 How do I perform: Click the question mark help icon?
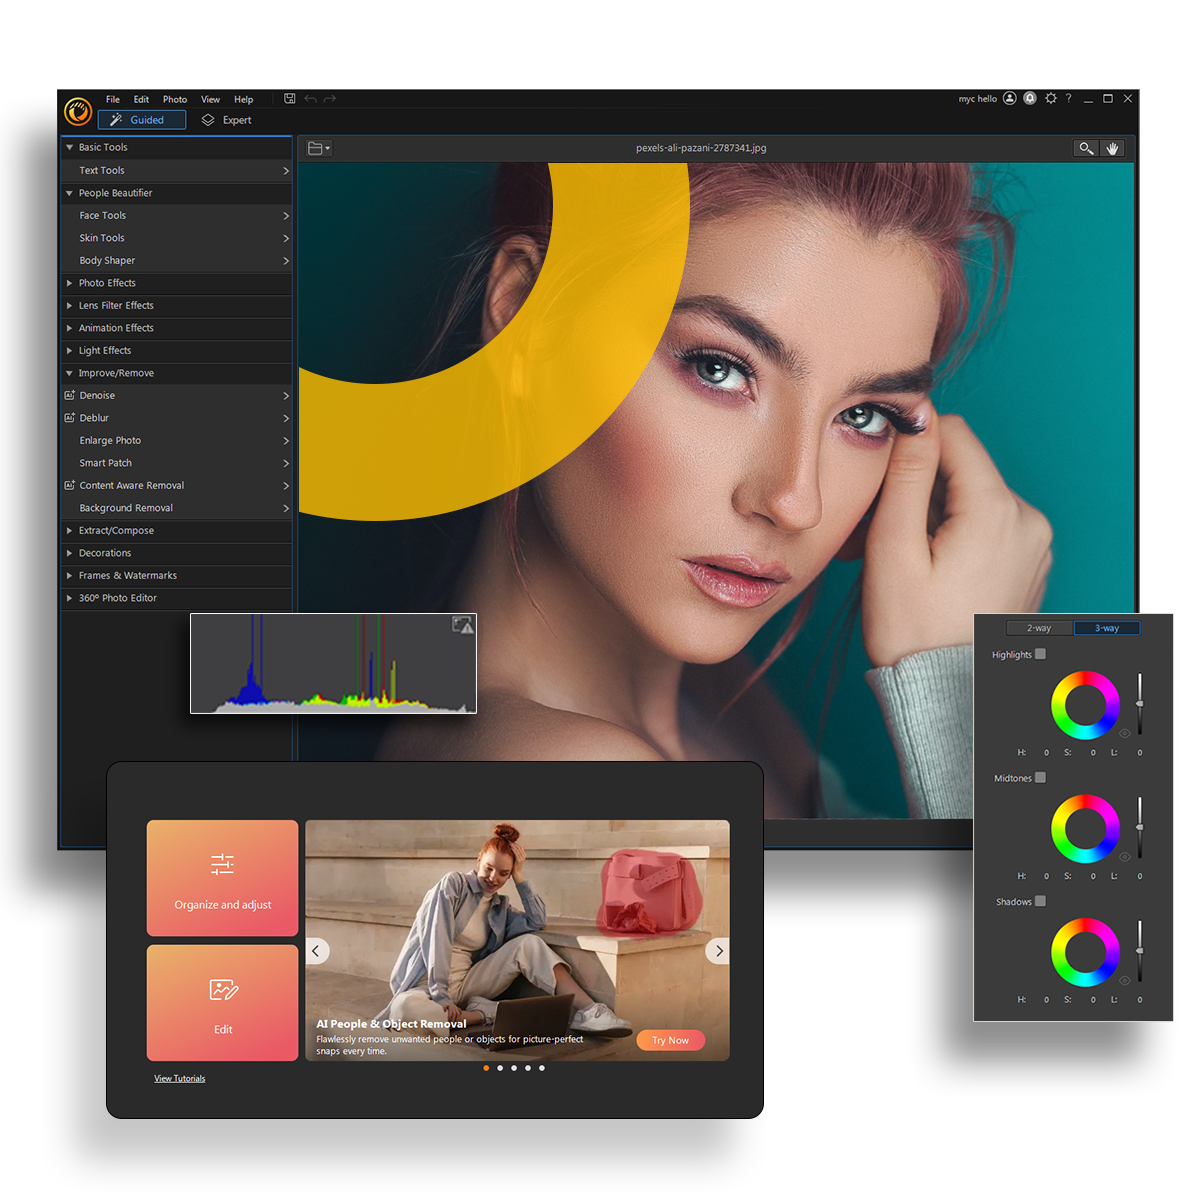click(x=1069, y=99)
